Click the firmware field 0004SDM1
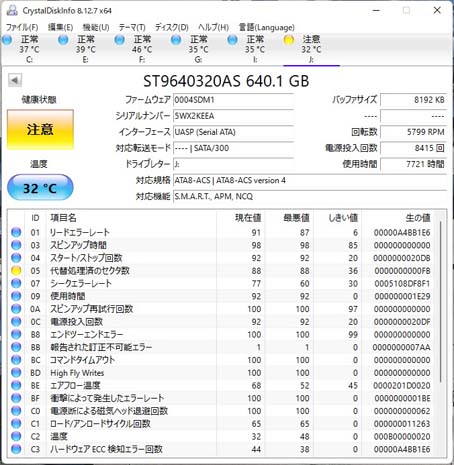Screen dimensions: 454x465 click(233, 100)
